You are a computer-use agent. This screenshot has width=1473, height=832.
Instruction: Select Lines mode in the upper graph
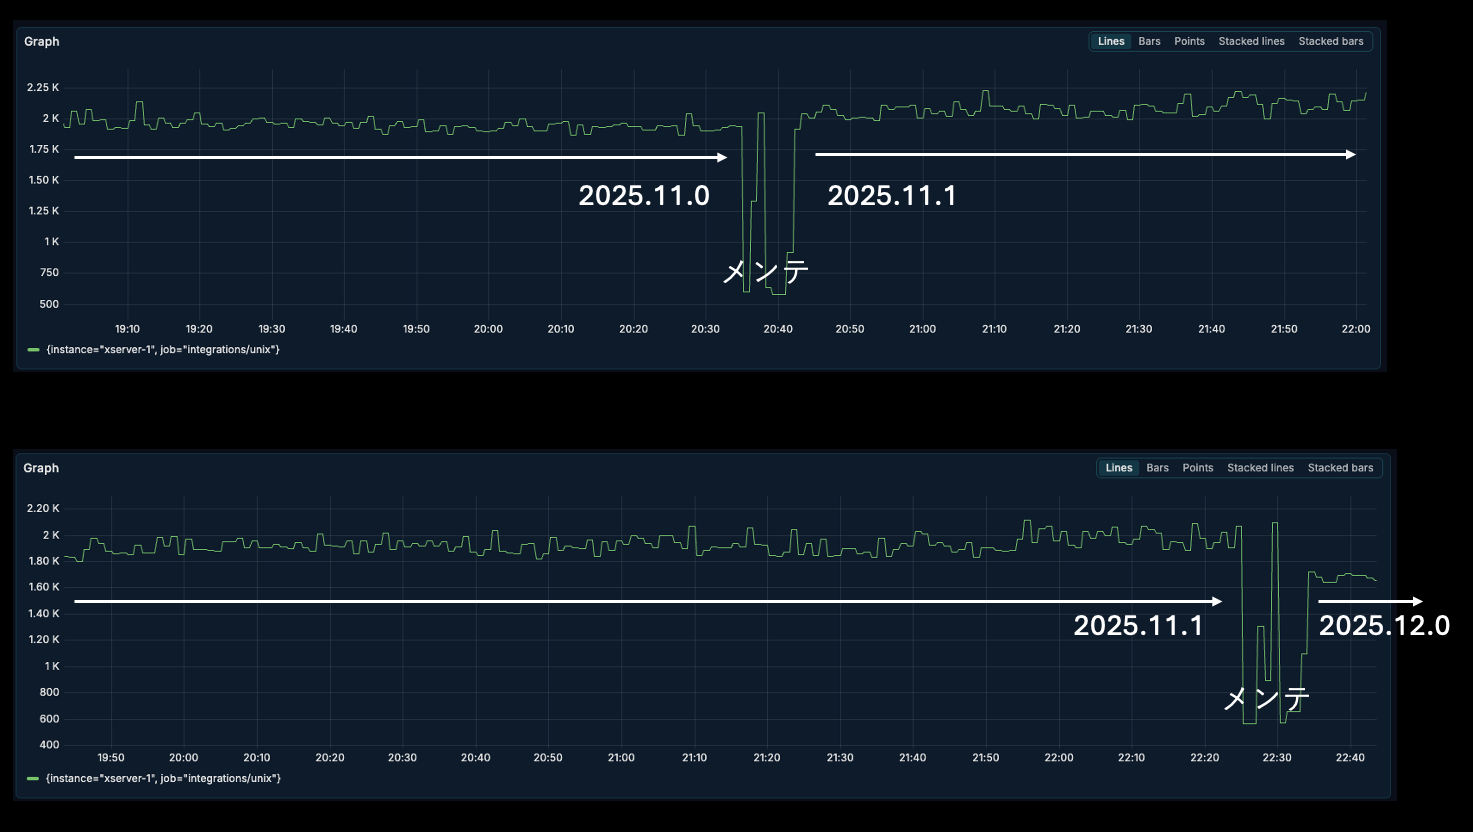(x=1111, y=42)
